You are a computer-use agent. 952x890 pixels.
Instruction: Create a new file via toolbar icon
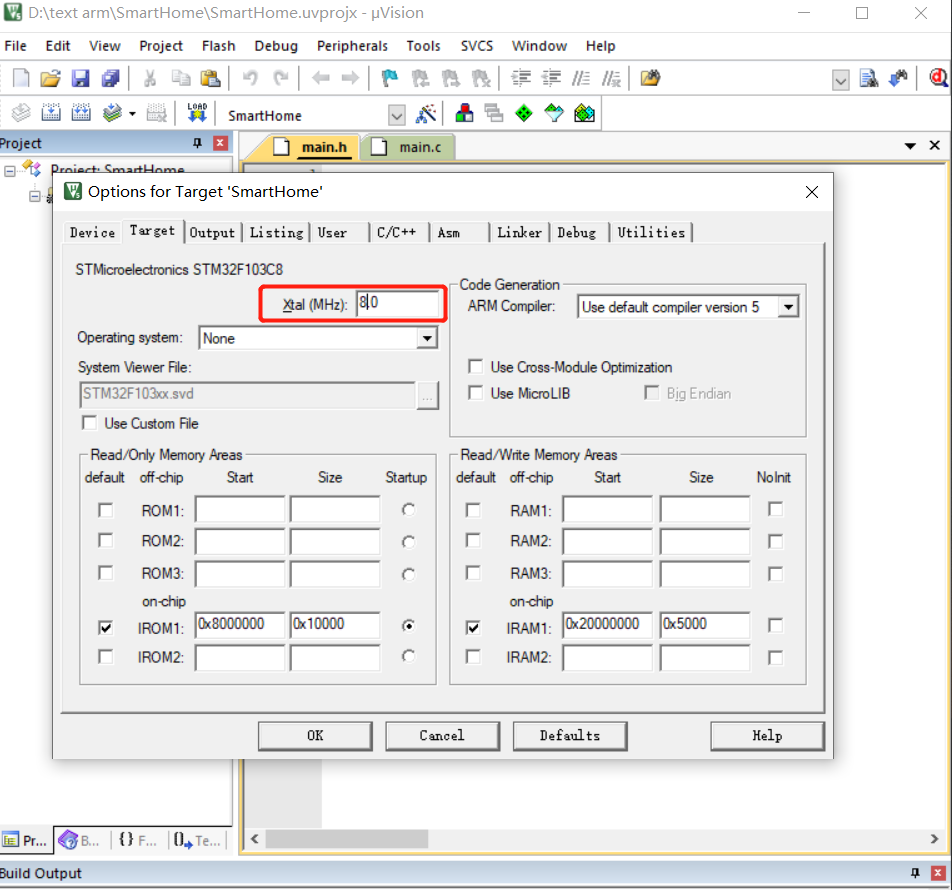tap(21, 78)
